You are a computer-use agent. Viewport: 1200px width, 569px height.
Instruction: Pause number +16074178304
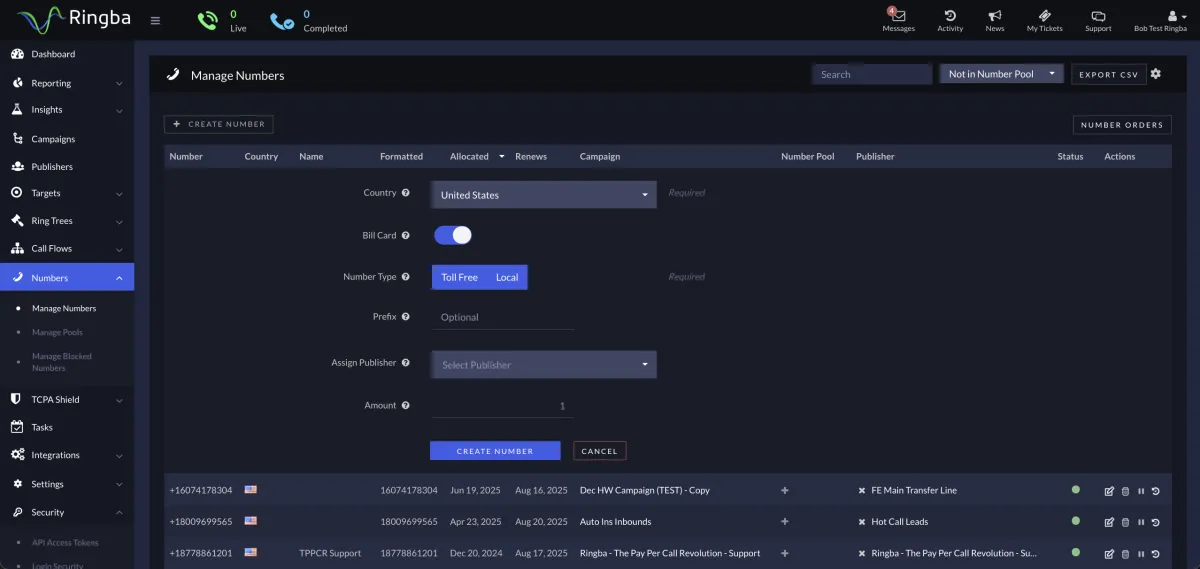click(x=1141, y=491)
